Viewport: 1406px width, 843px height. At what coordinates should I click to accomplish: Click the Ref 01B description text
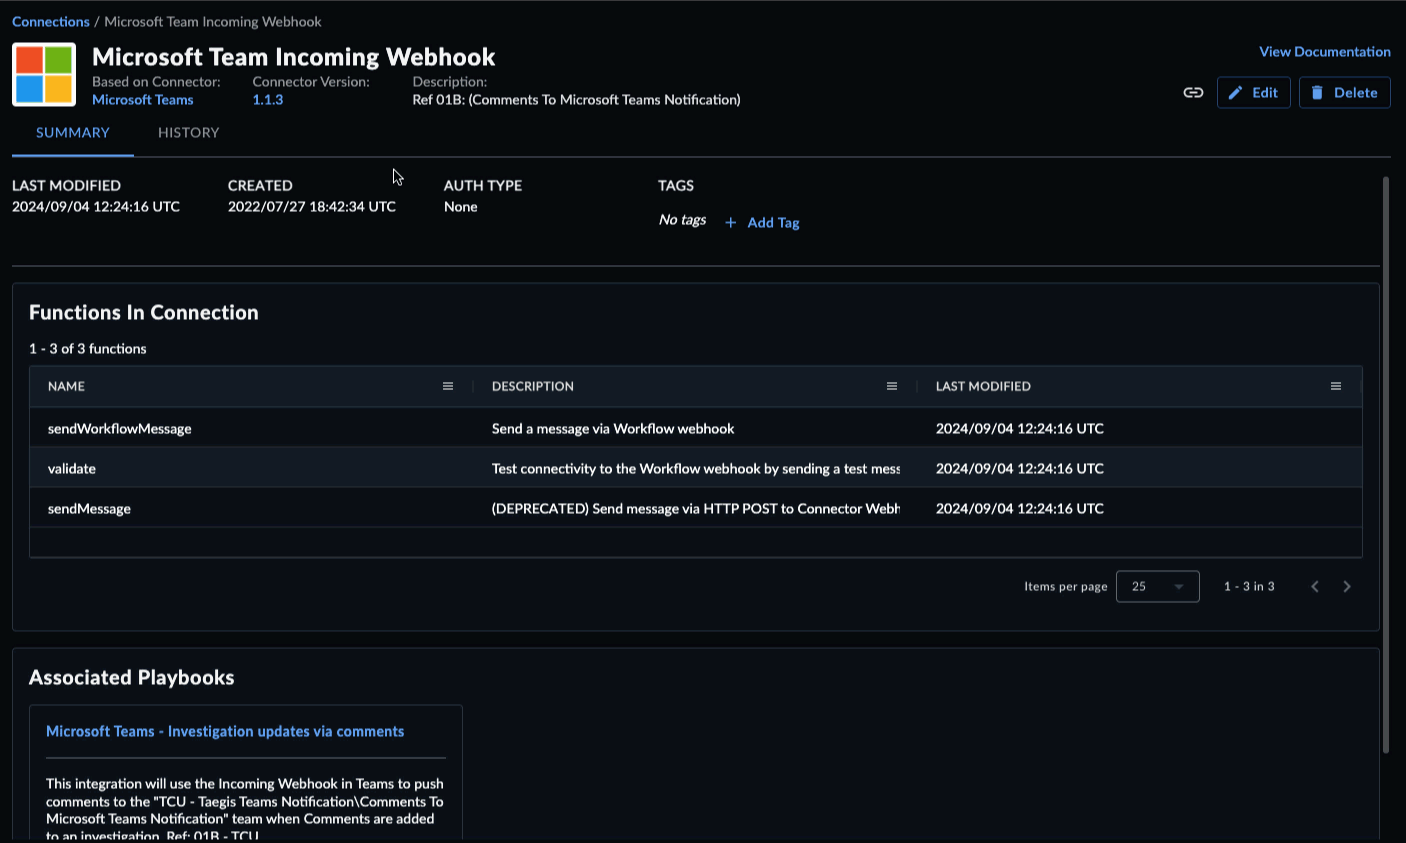click(x=576, y=100)
